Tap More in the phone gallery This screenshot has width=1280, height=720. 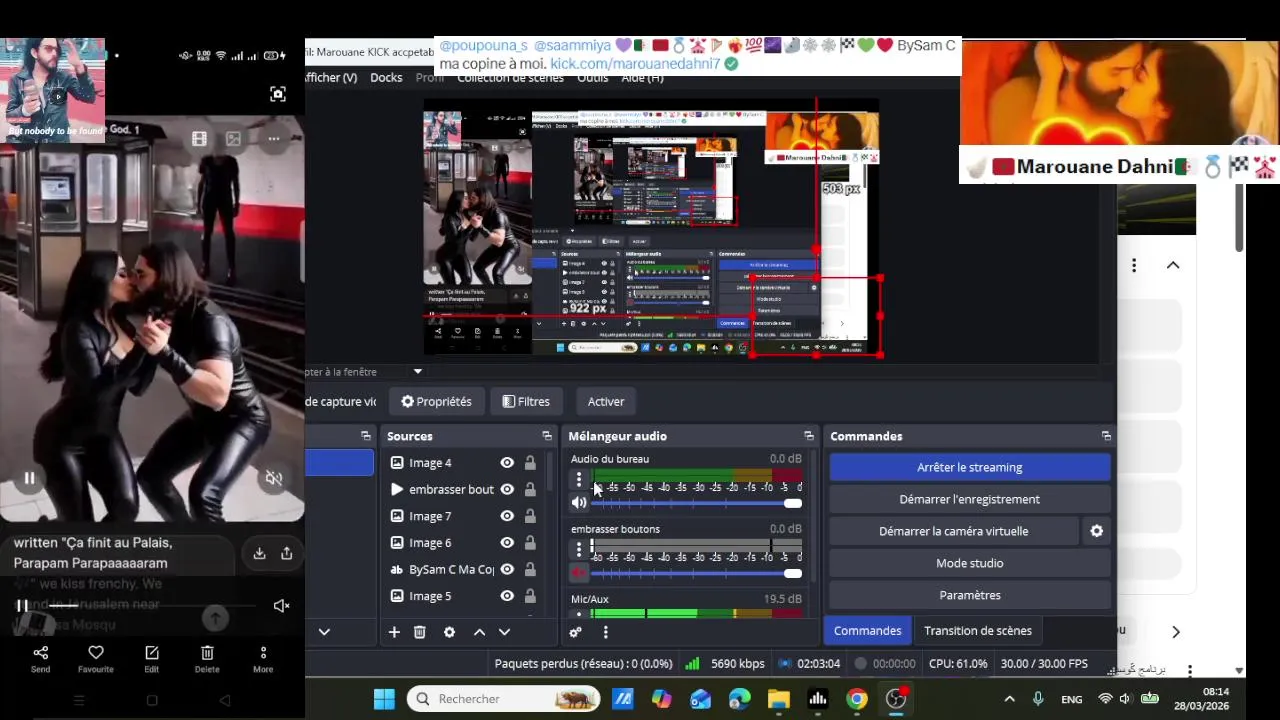(263, 659)
